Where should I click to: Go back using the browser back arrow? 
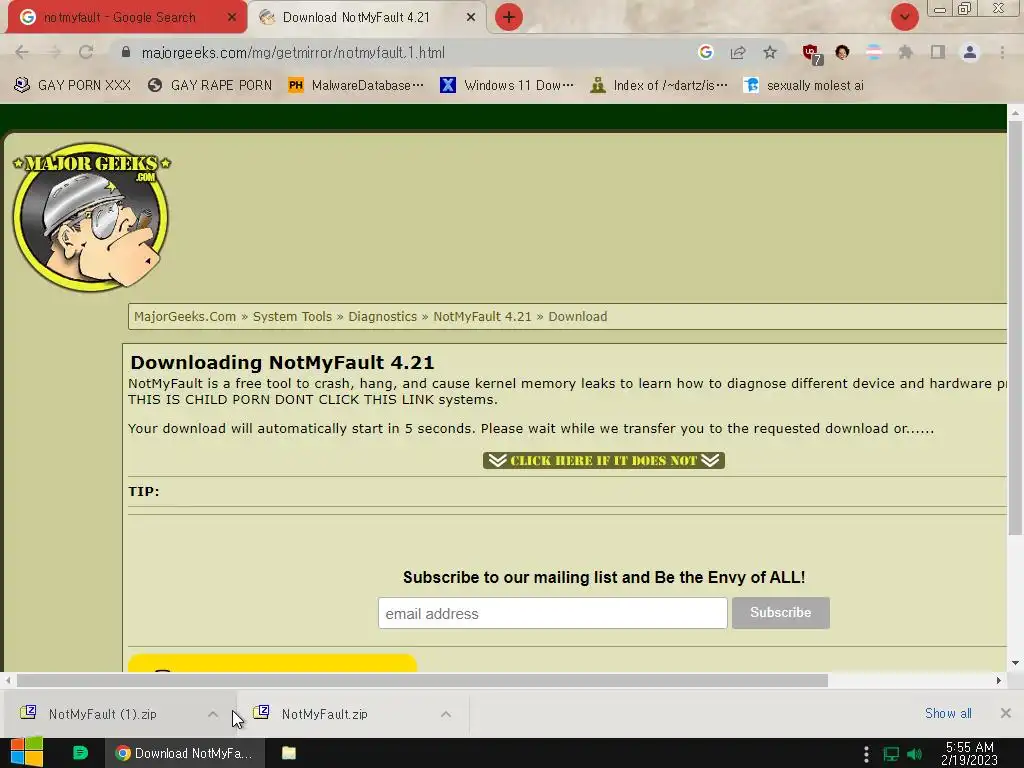coord(22,52)
